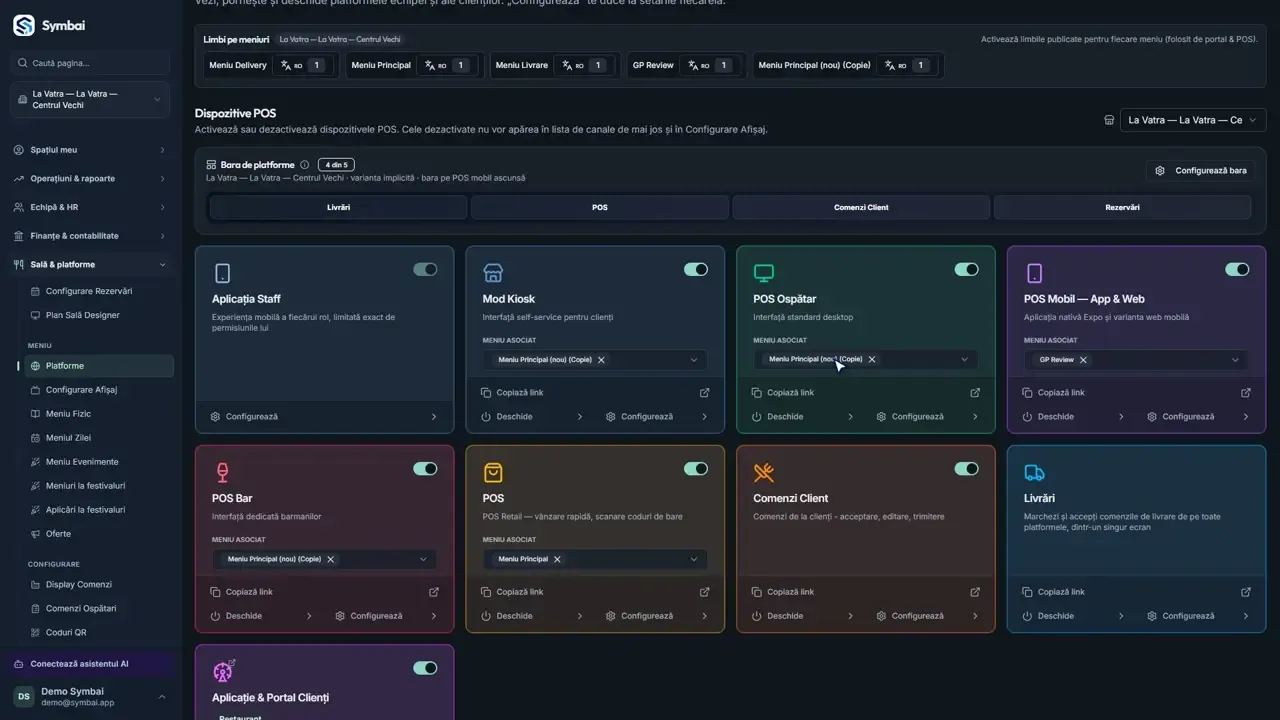
Task: Click copy icon on POS Bar Copiază link
Action: [x=215, y=592]
